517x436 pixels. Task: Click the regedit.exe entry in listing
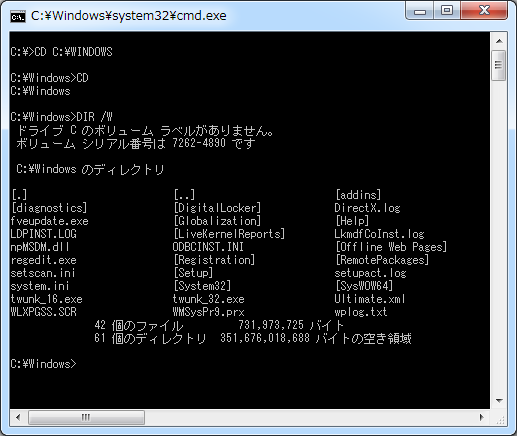[x=44, y=260]
